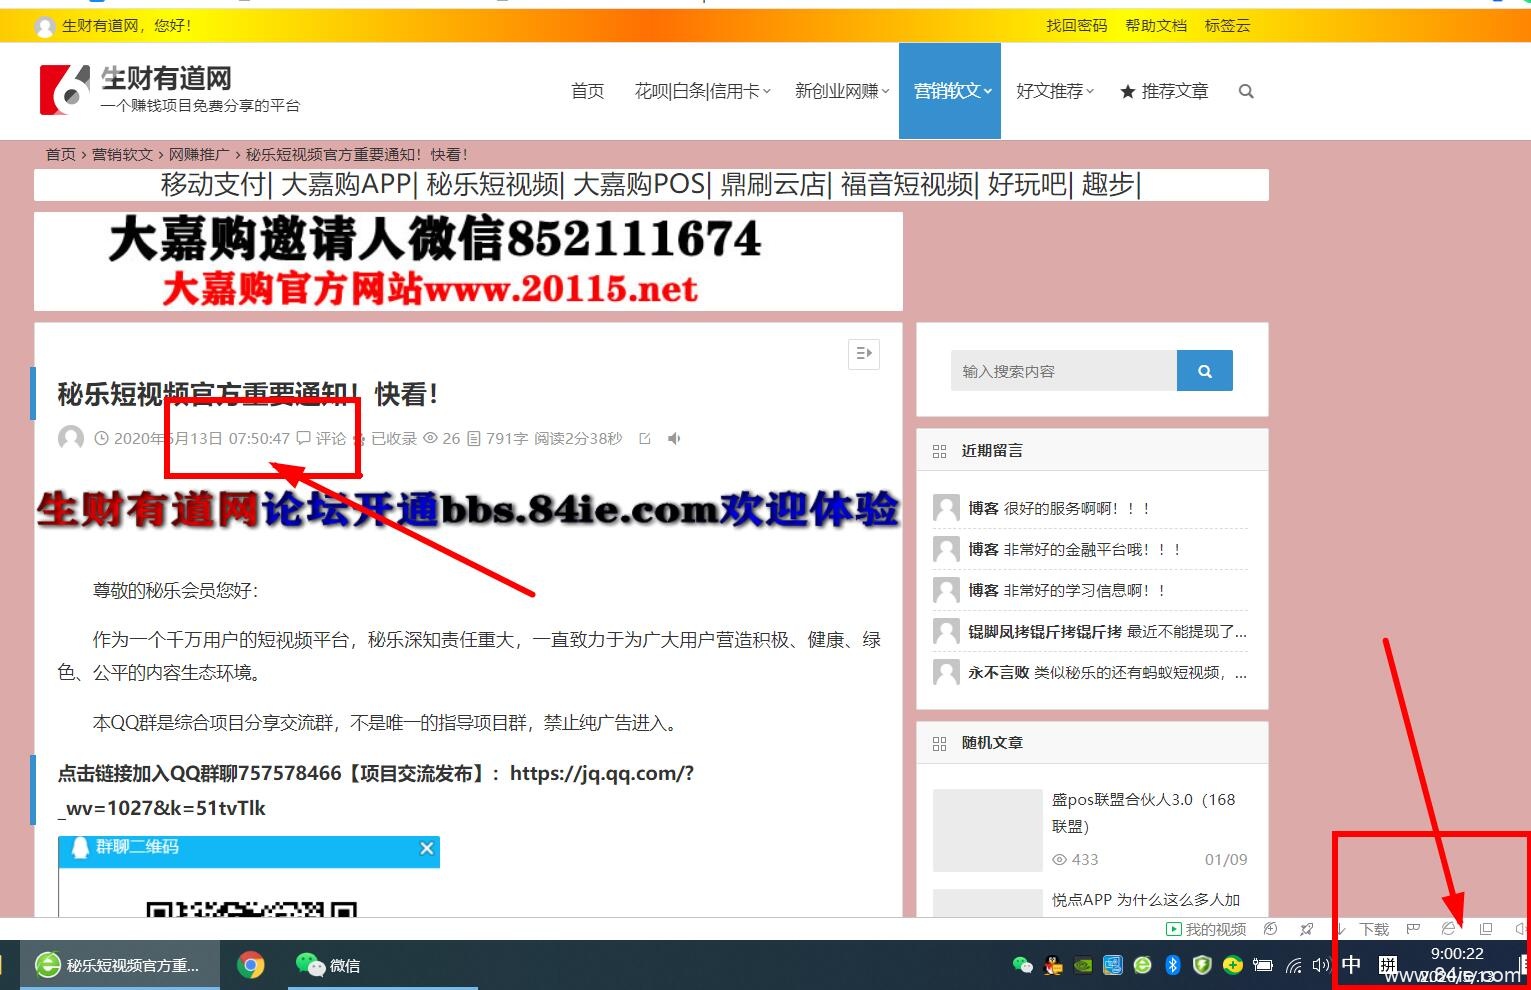Click the Intel graphics tray icon
The height and width of the screenshot is (990, 1531).
(1113, 965)
